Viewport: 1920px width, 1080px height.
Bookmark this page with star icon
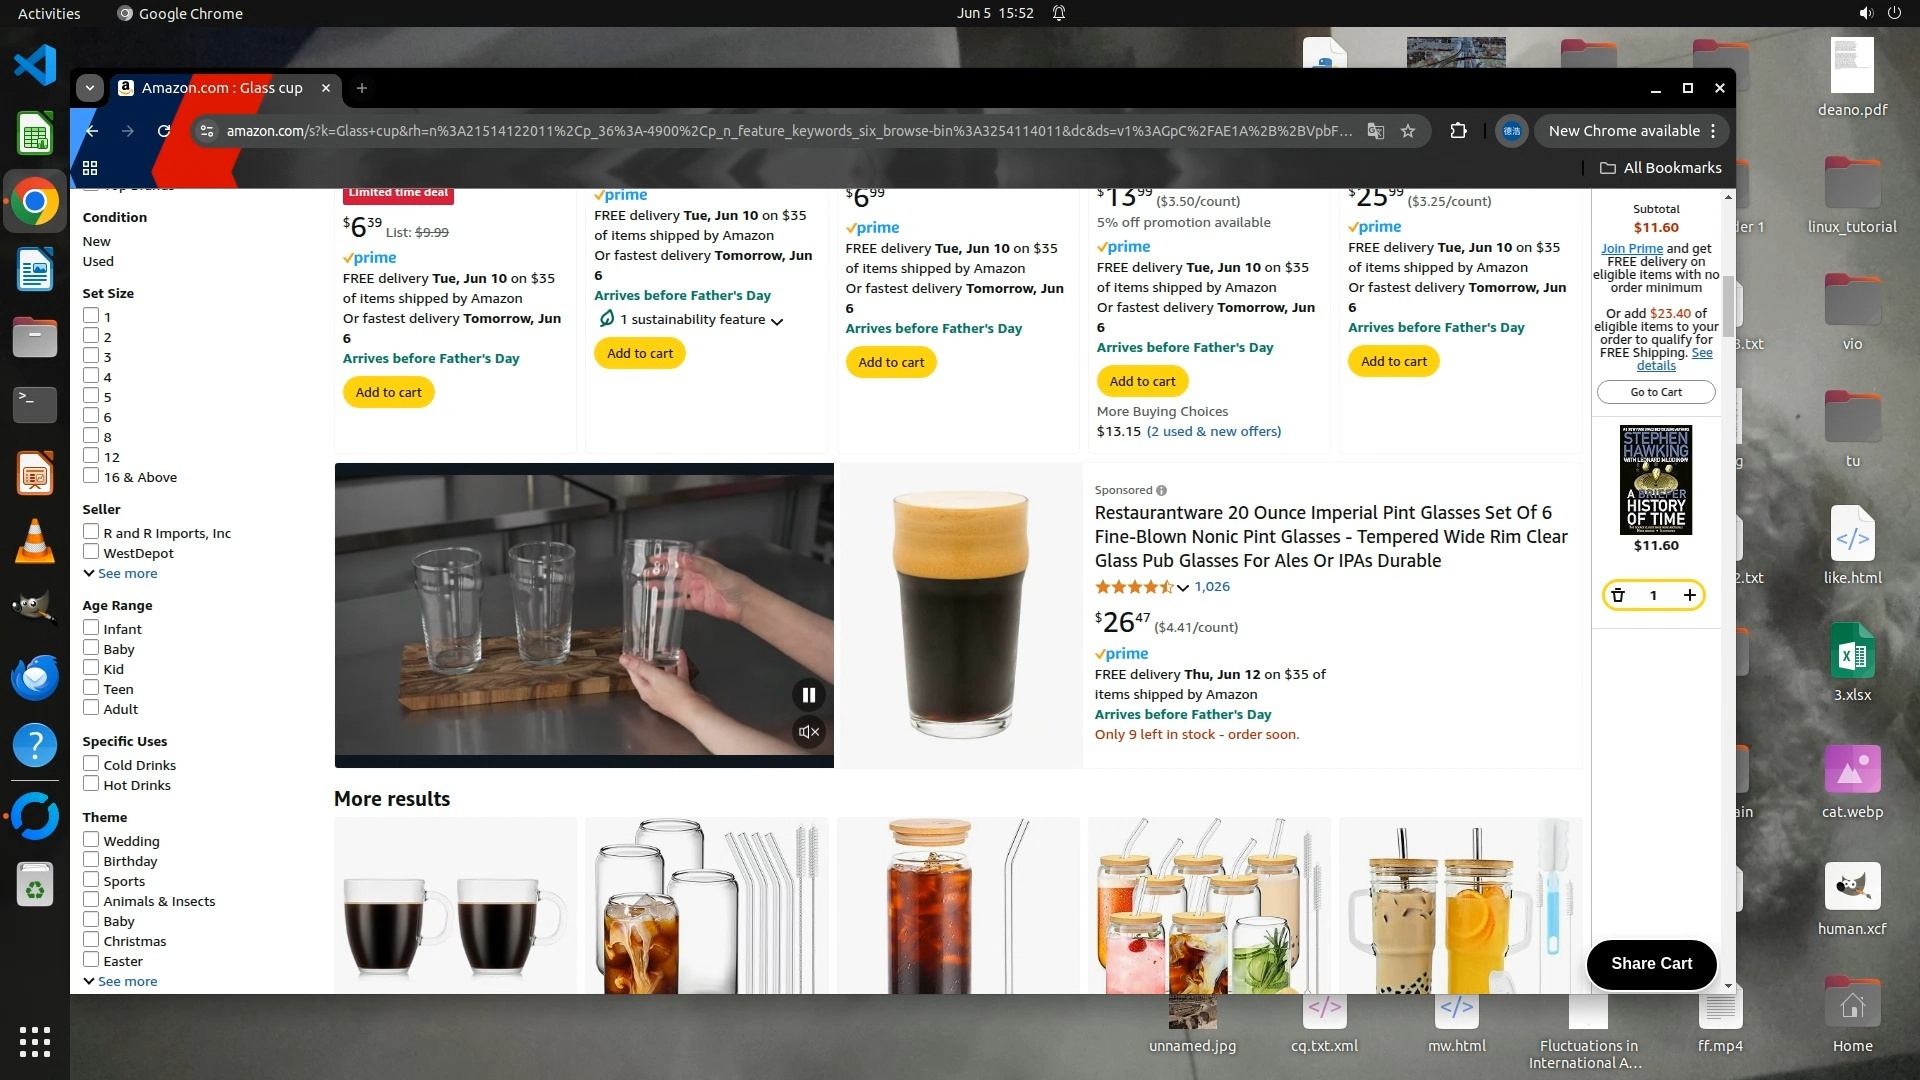(1408, 131)
